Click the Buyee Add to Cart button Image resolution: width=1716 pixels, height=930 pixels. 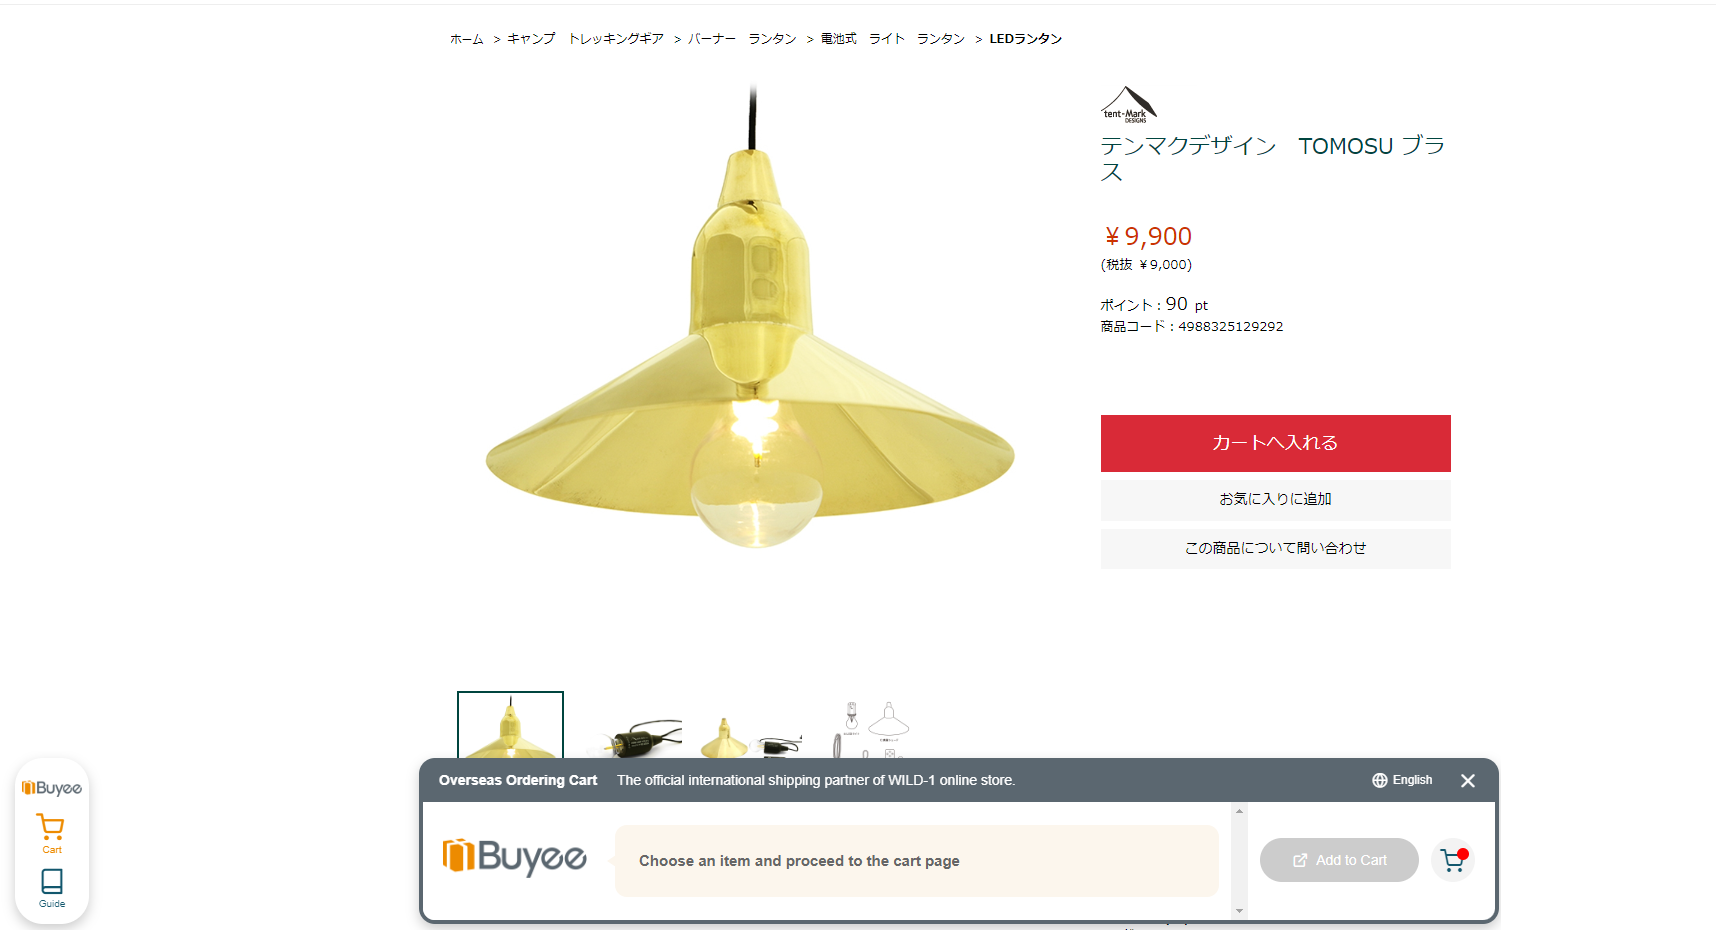(x=1339, y=860)
